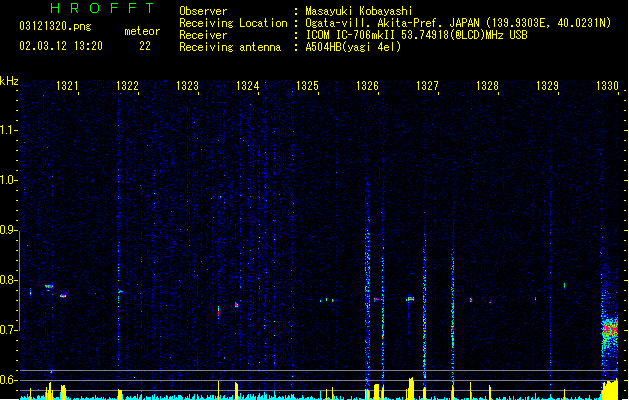Screen dimensions: 629x400
Task: Click the Observer label
Action: click(203, 11)
